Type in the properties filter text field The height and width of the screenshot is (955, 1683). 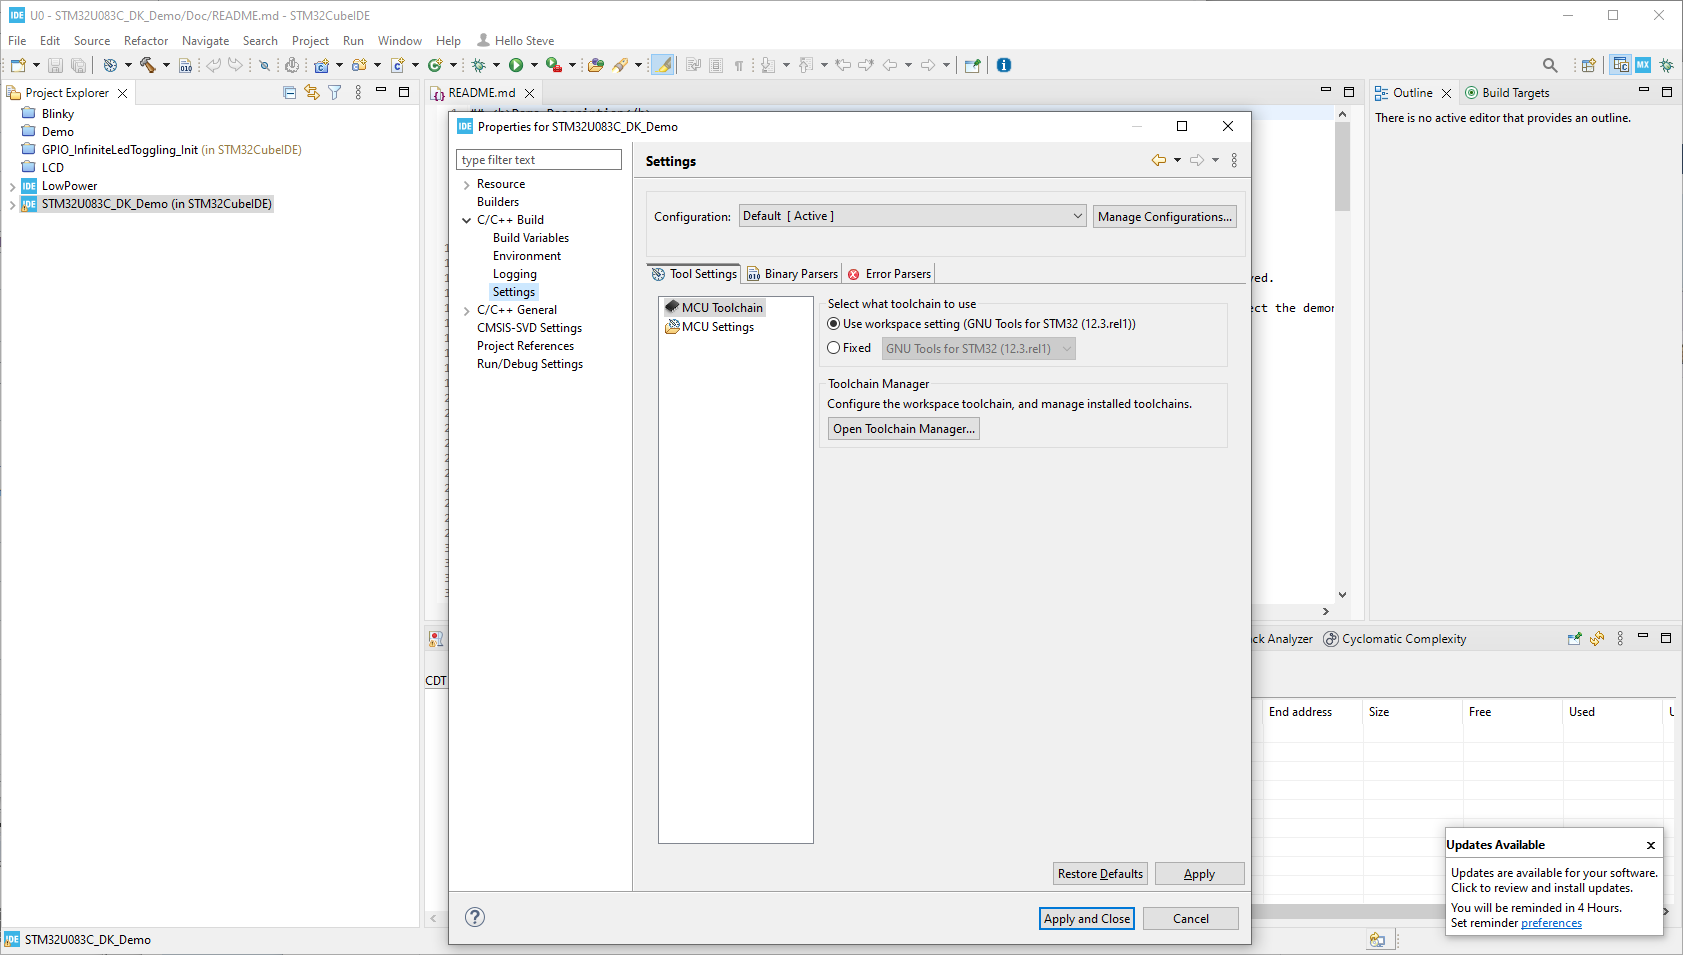point(539,159)
